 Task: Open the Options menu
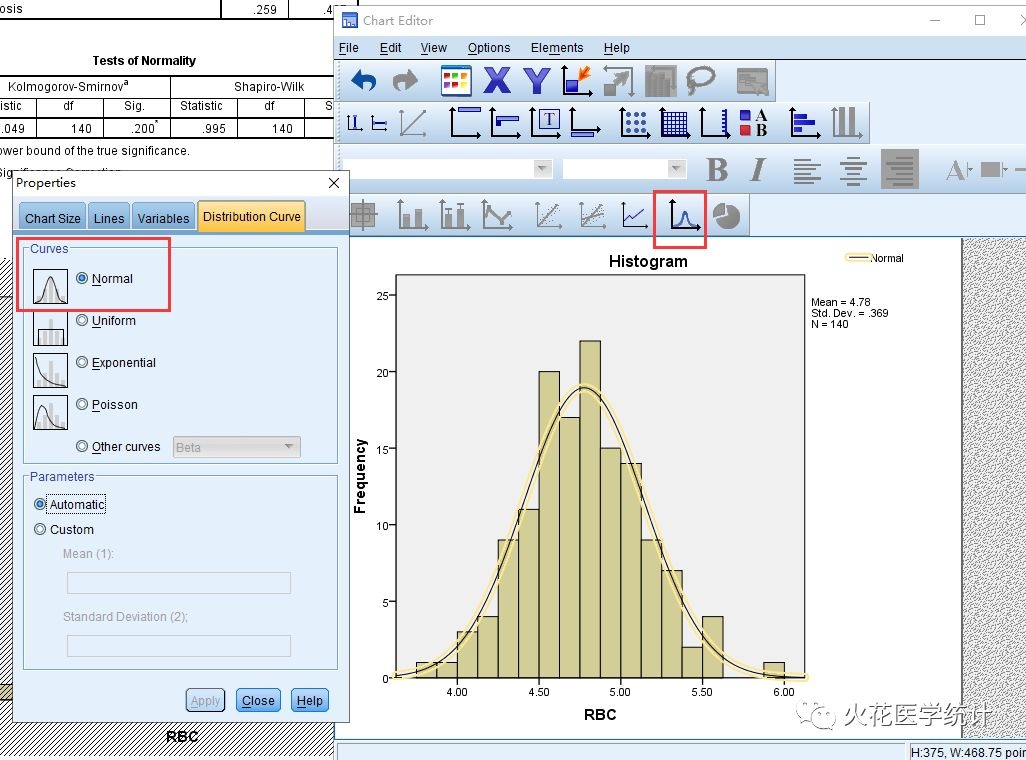(489, 48)
